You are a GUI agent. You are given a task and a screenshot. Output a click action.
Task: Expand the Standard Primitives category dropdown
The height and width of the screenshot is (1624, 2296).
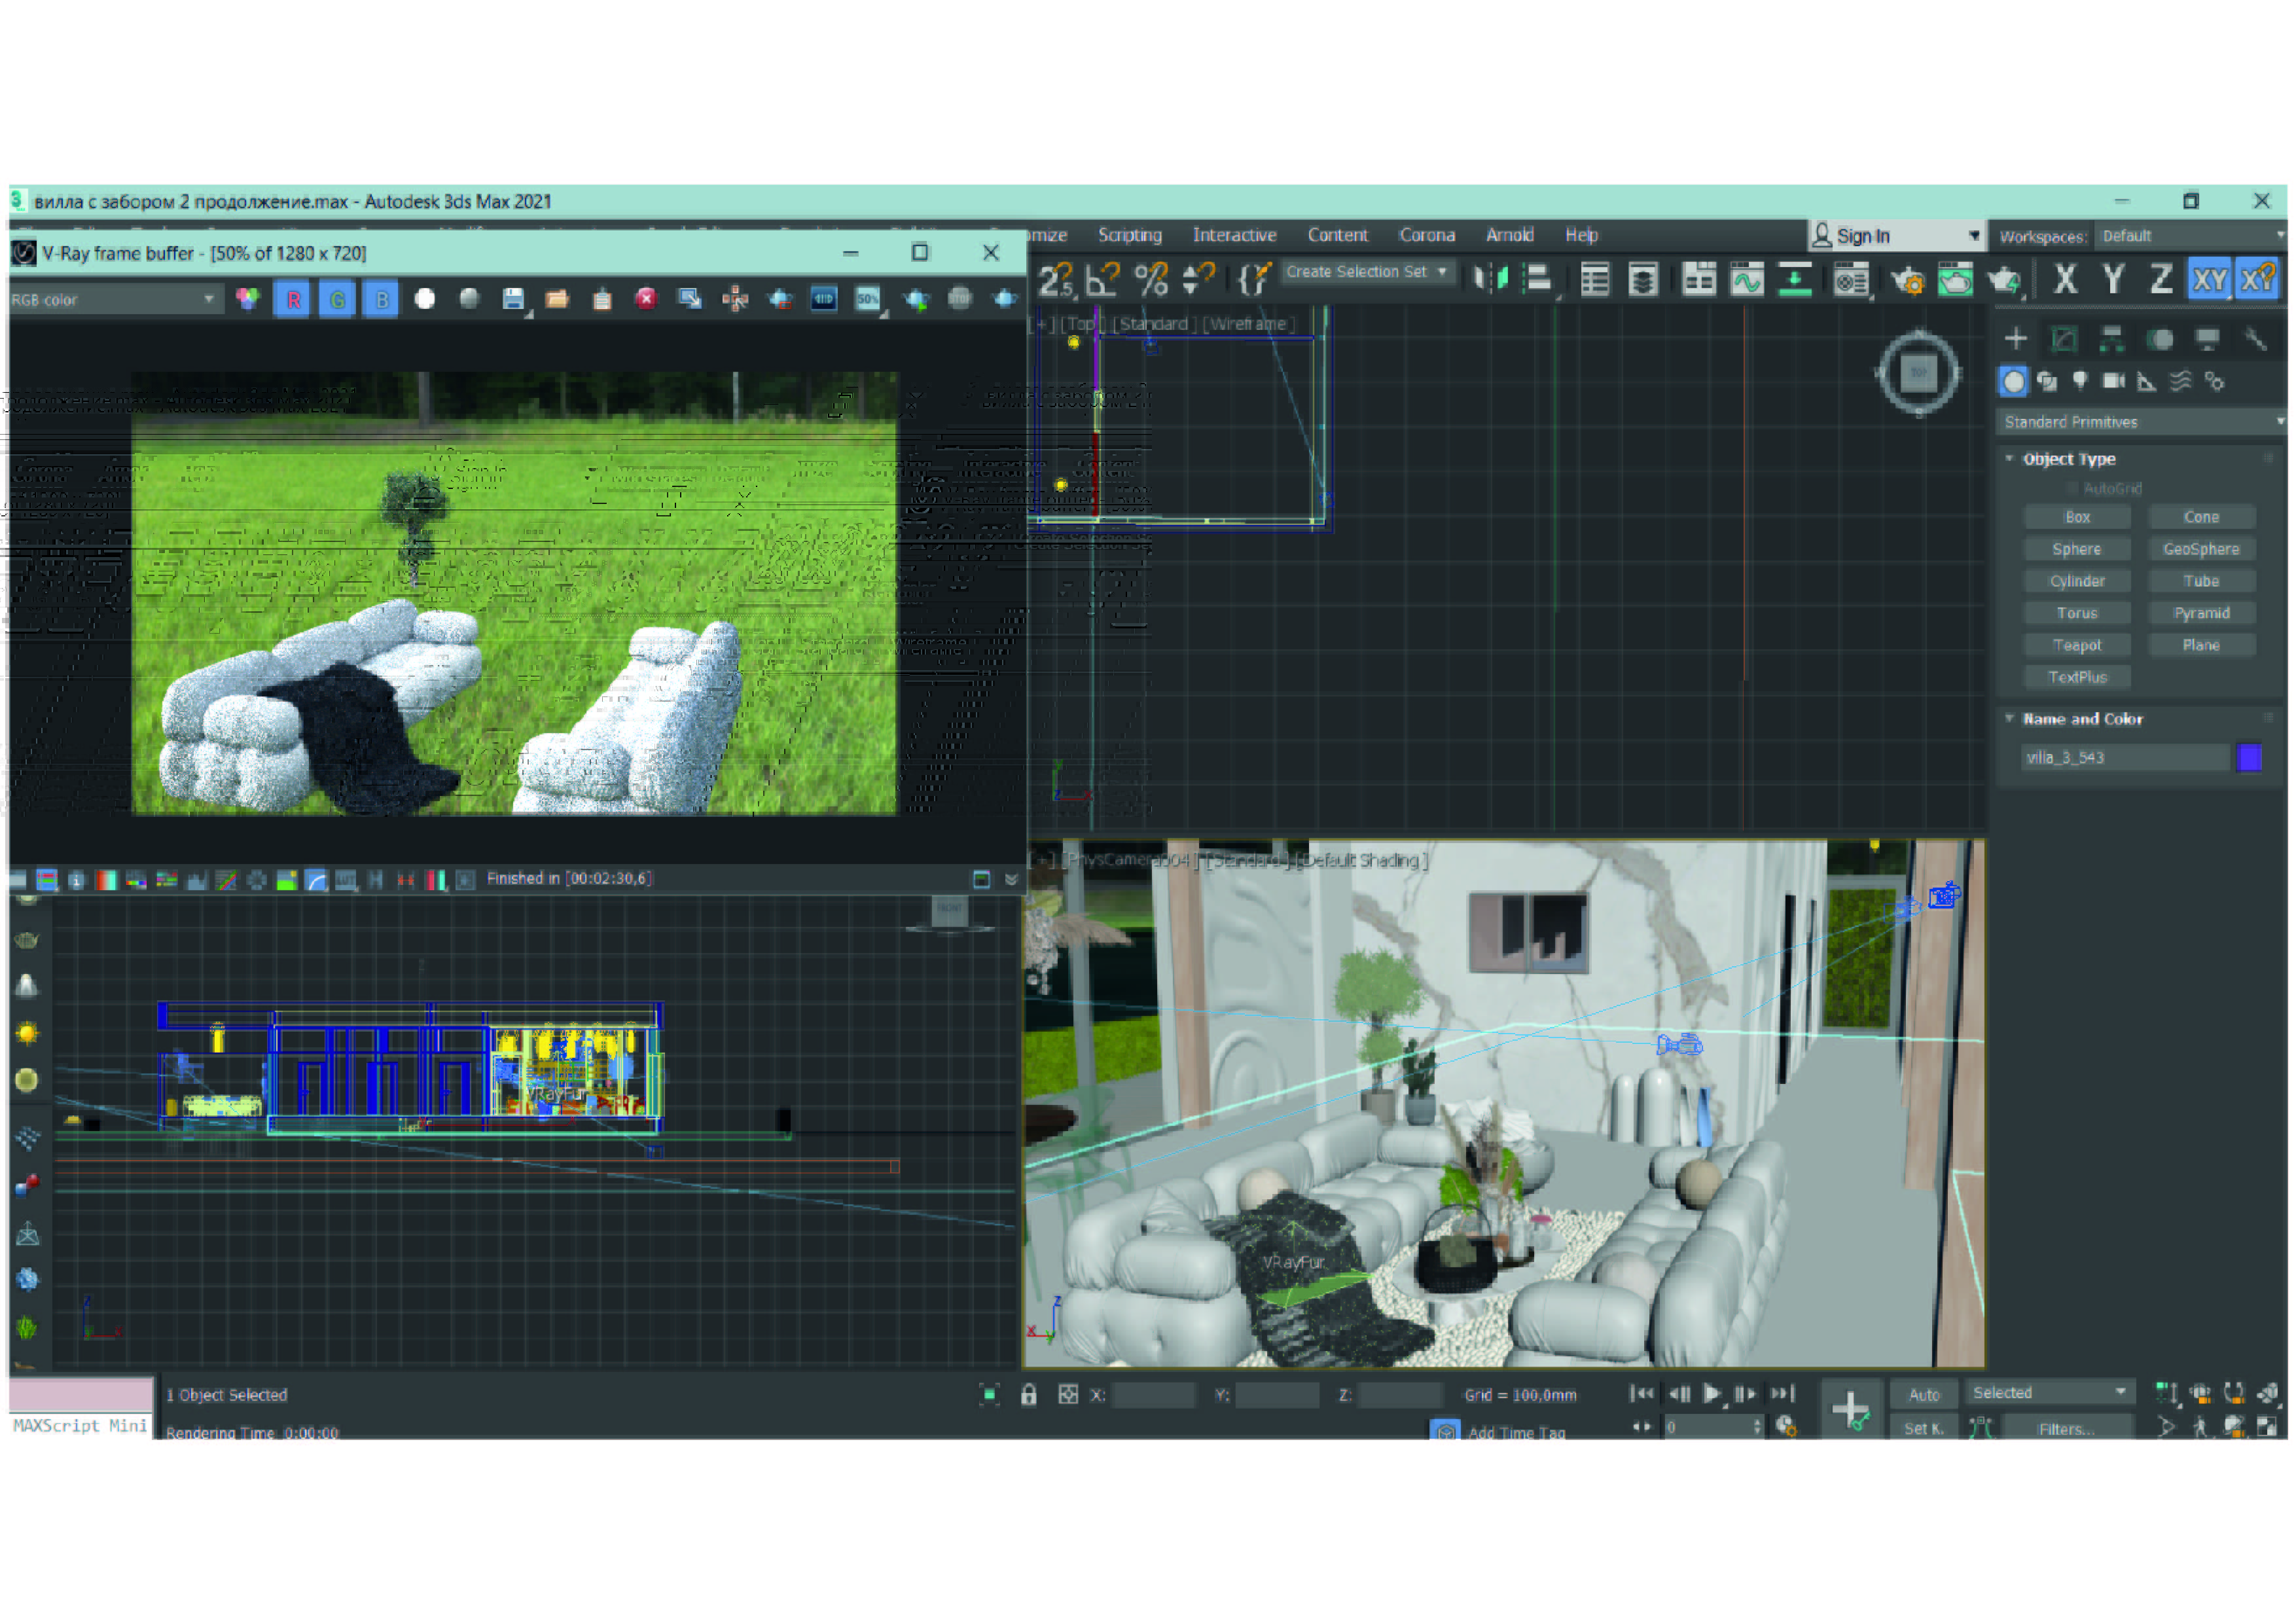point(2141,422)
